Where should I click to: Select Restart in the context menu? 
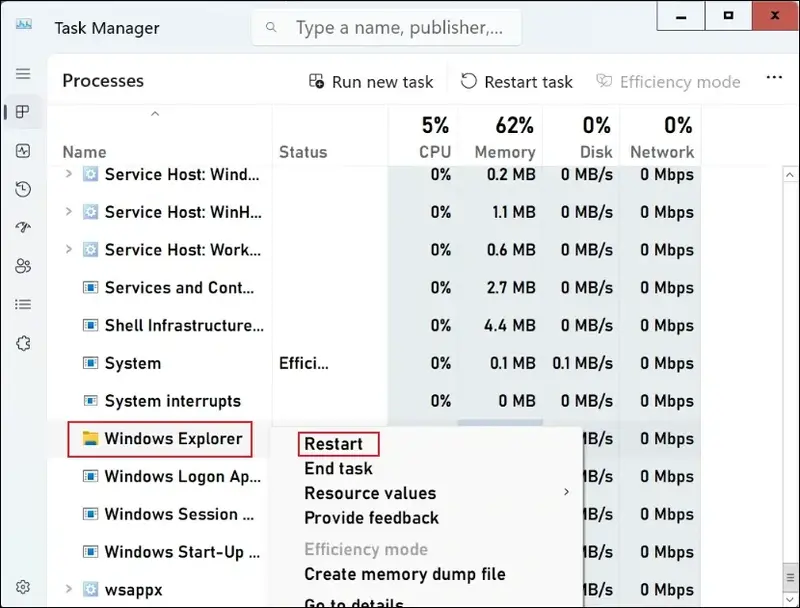(334, 444)
